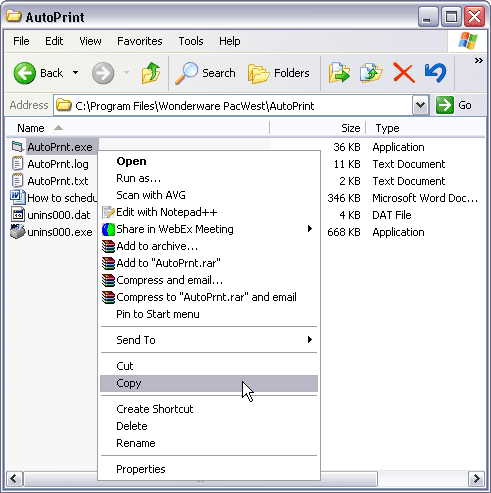Open the View menu
The image size is (491, 493).
[x=90, y=41]
